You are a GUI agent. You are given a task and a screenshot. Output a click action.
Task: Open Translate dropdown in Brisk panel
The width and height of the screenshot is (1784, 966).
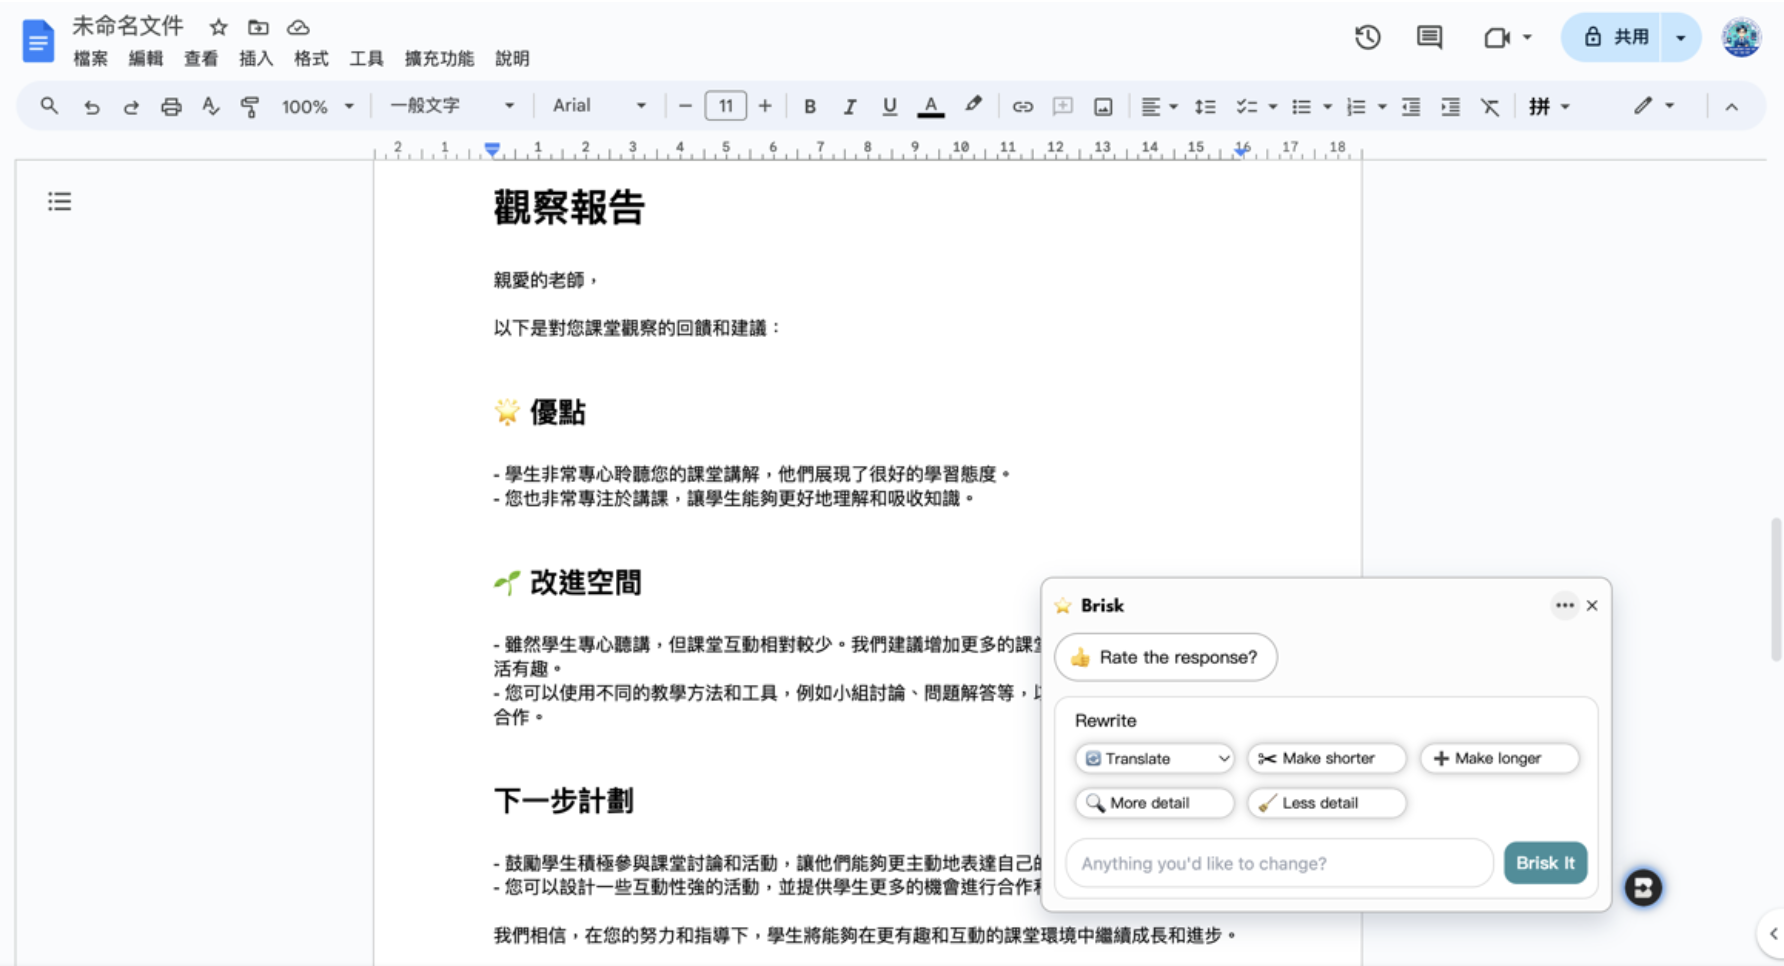coord(1155,758)
